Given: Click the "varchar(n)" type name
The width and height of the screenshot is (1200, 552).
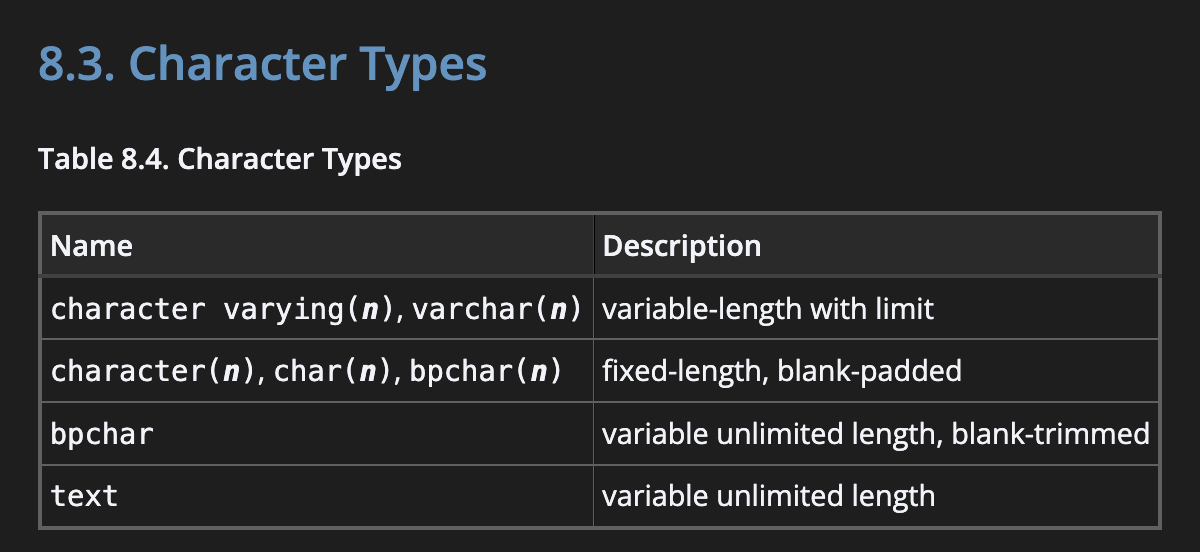Looking at the screenshot, I should tap(497, 309).
